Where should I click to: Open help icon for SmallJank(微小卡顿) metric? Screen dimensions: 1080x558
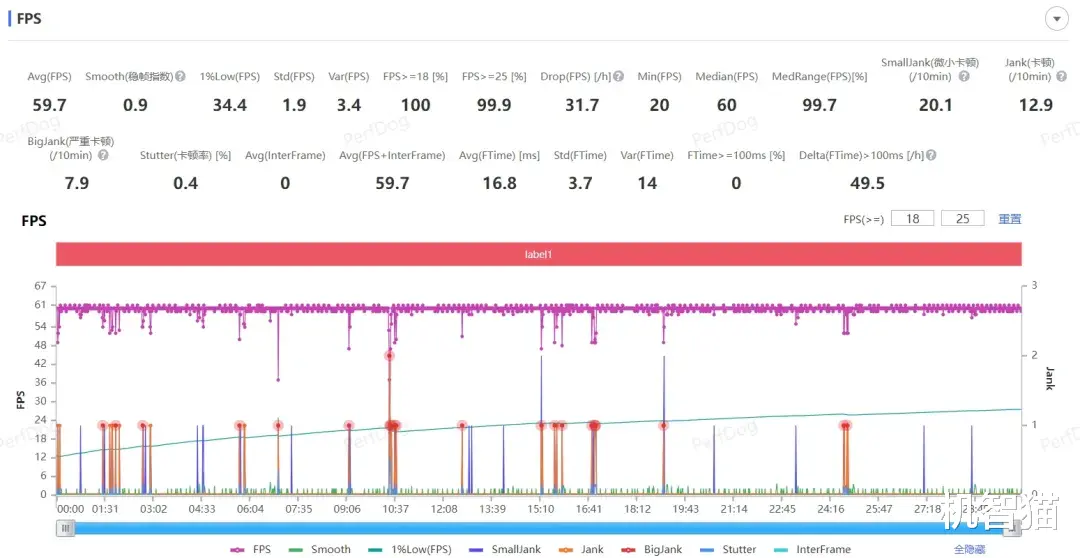tap(964, 76)
